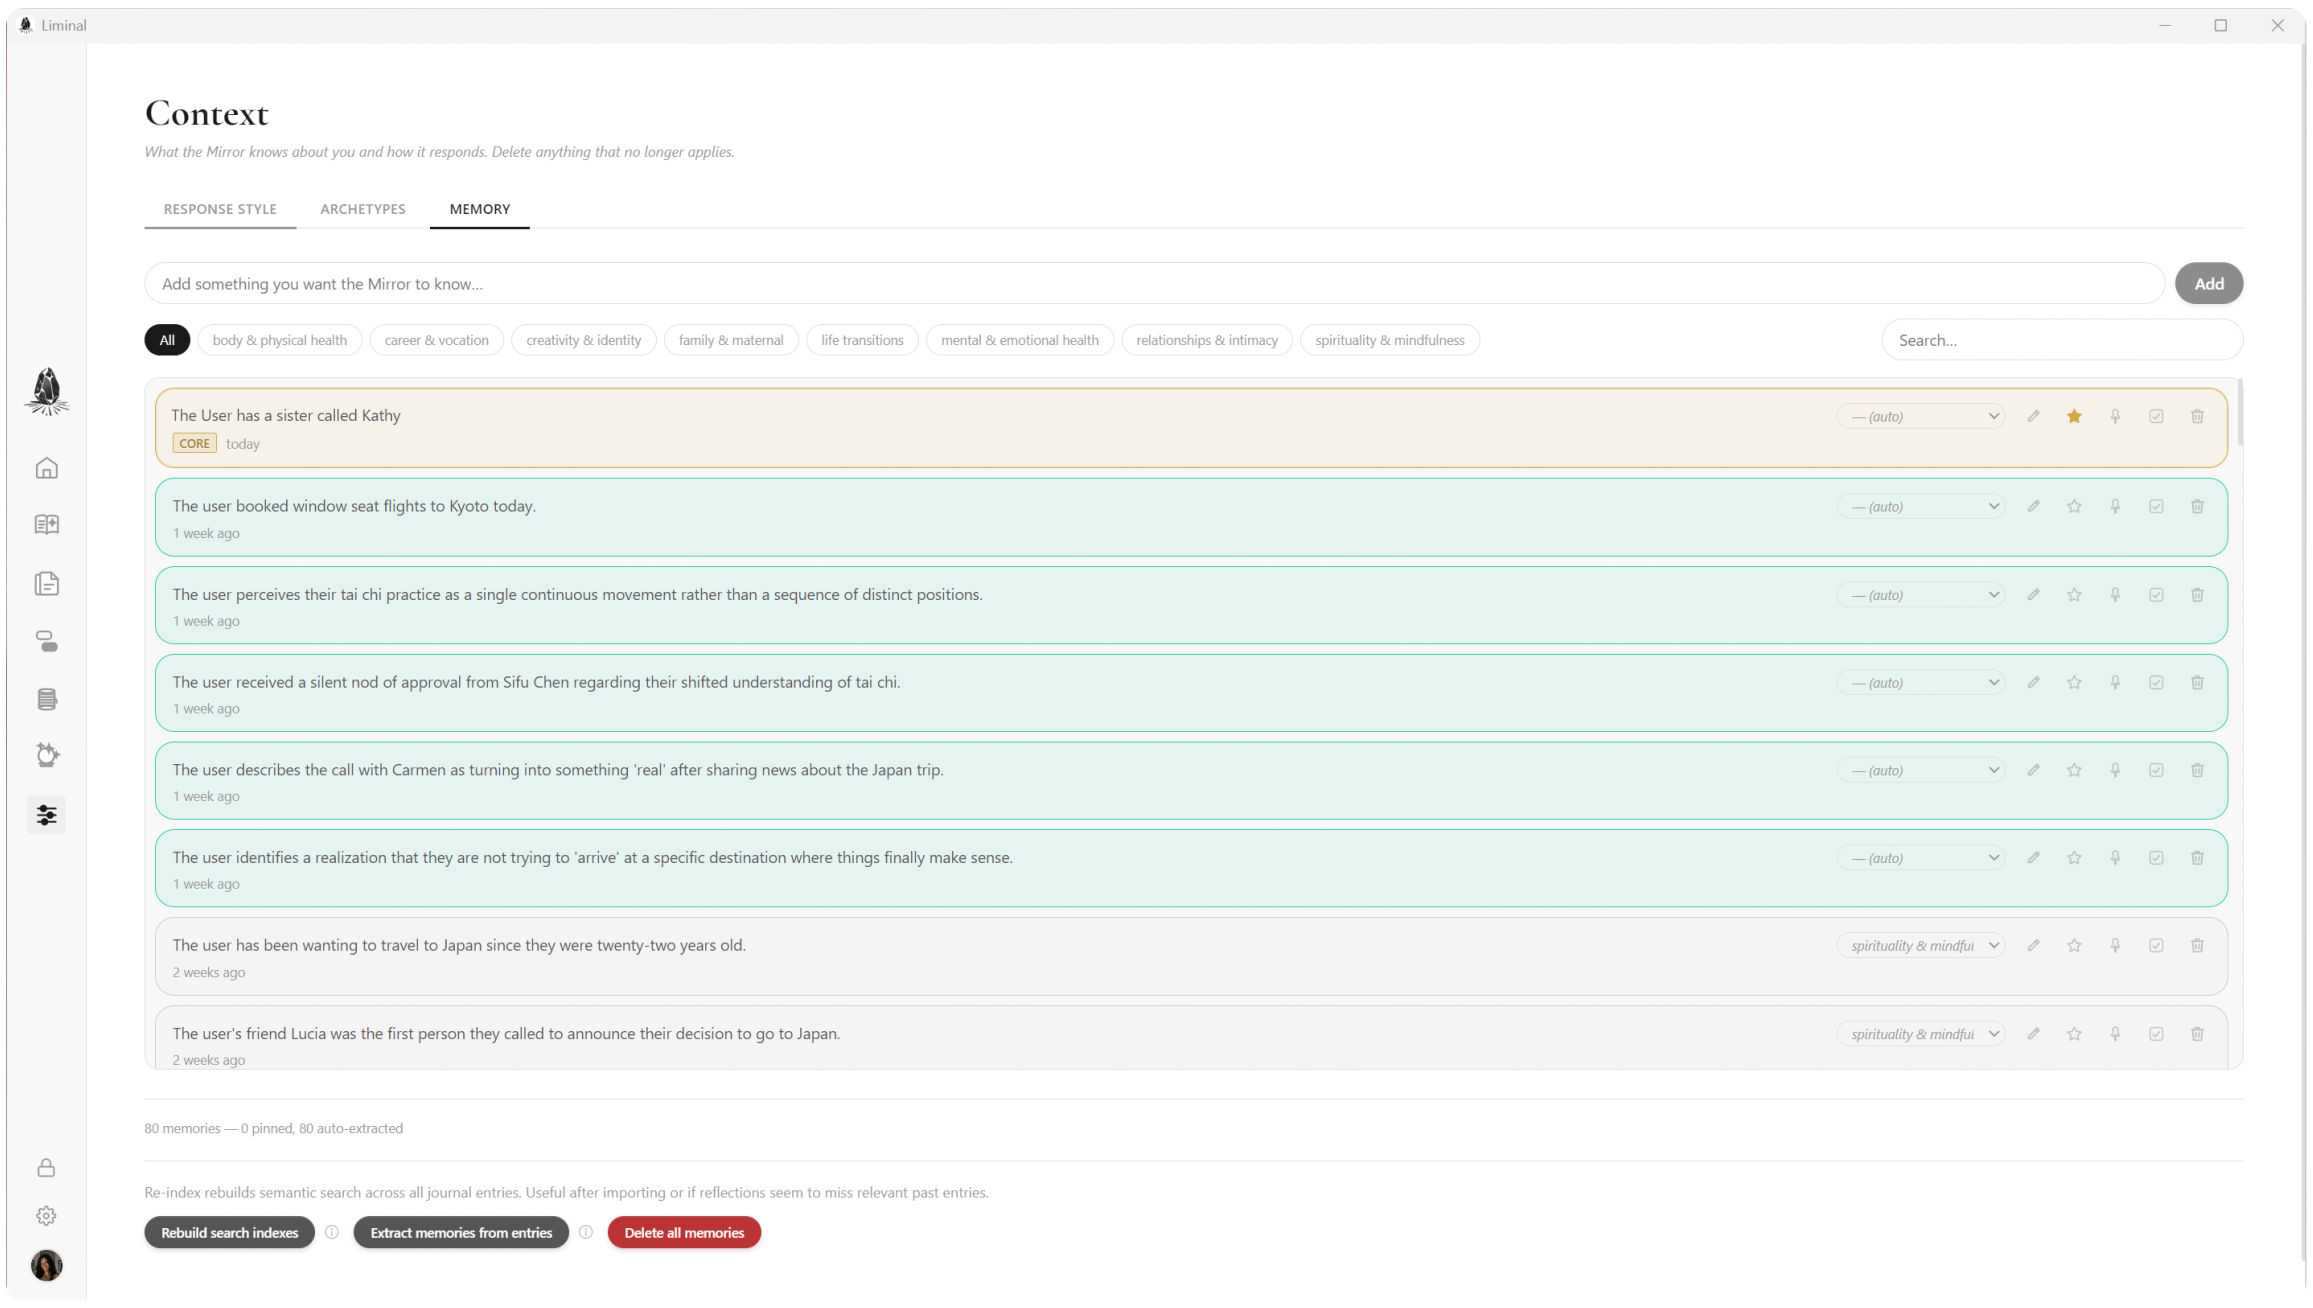Filter by 'career & vocation' chip
Image resolution: width=2313 pixels, height=1308 pixels.
pyautogui.click(x=437, y=340)
